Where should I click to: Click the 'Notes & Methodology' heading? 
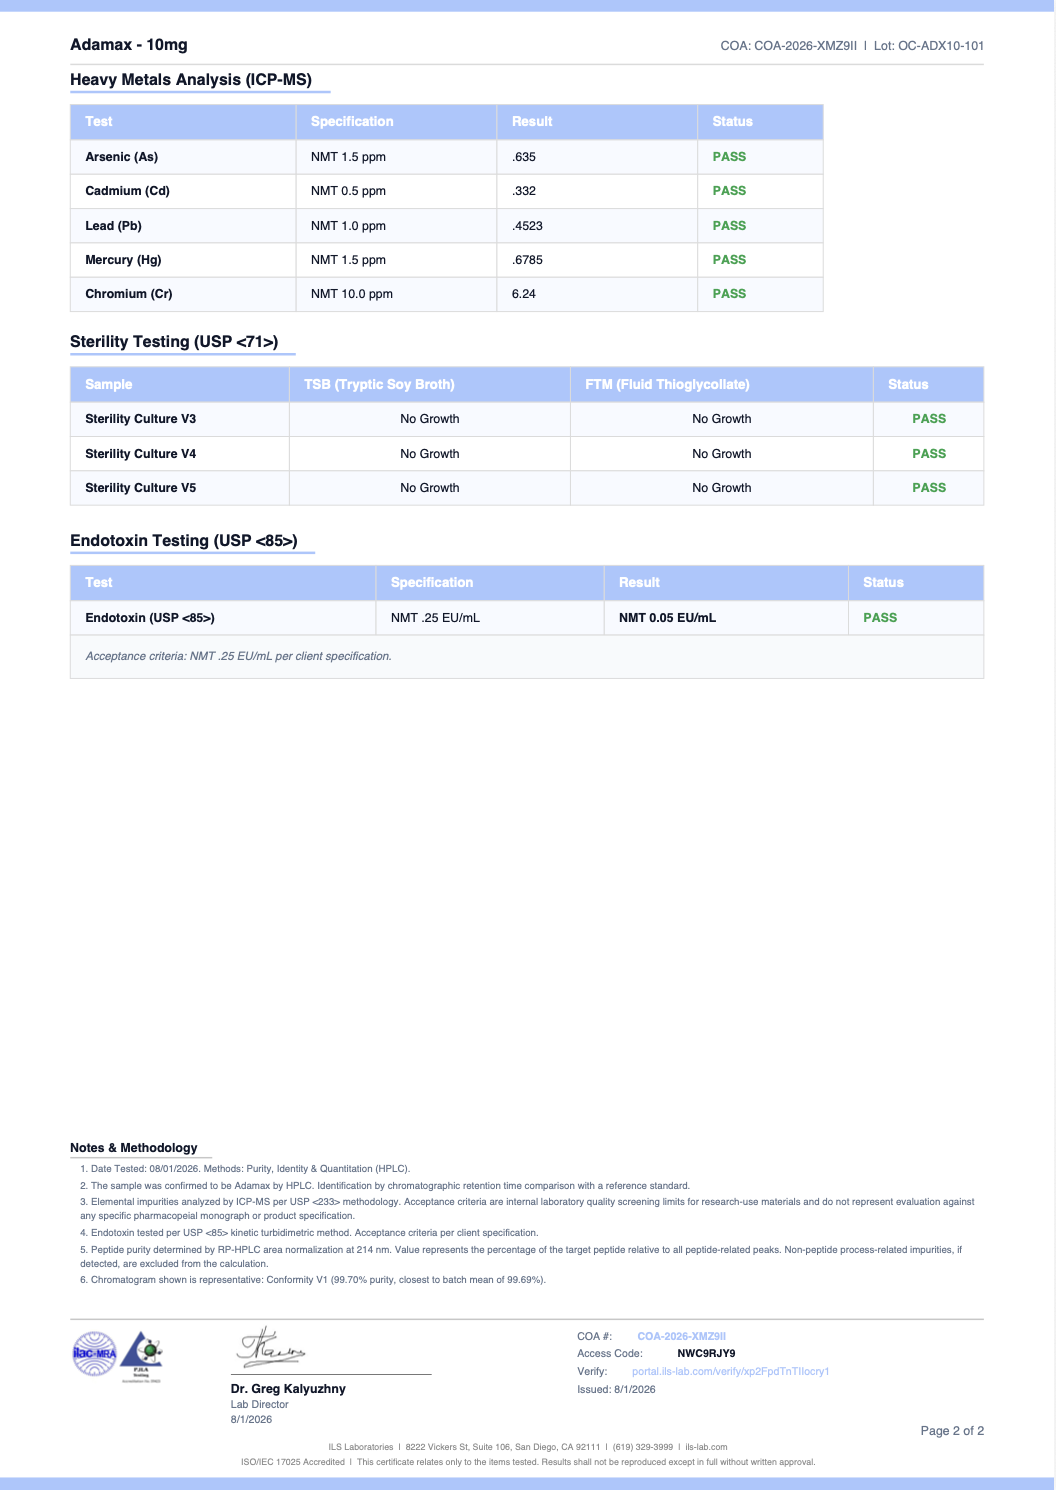click(x=134, y=1148)
